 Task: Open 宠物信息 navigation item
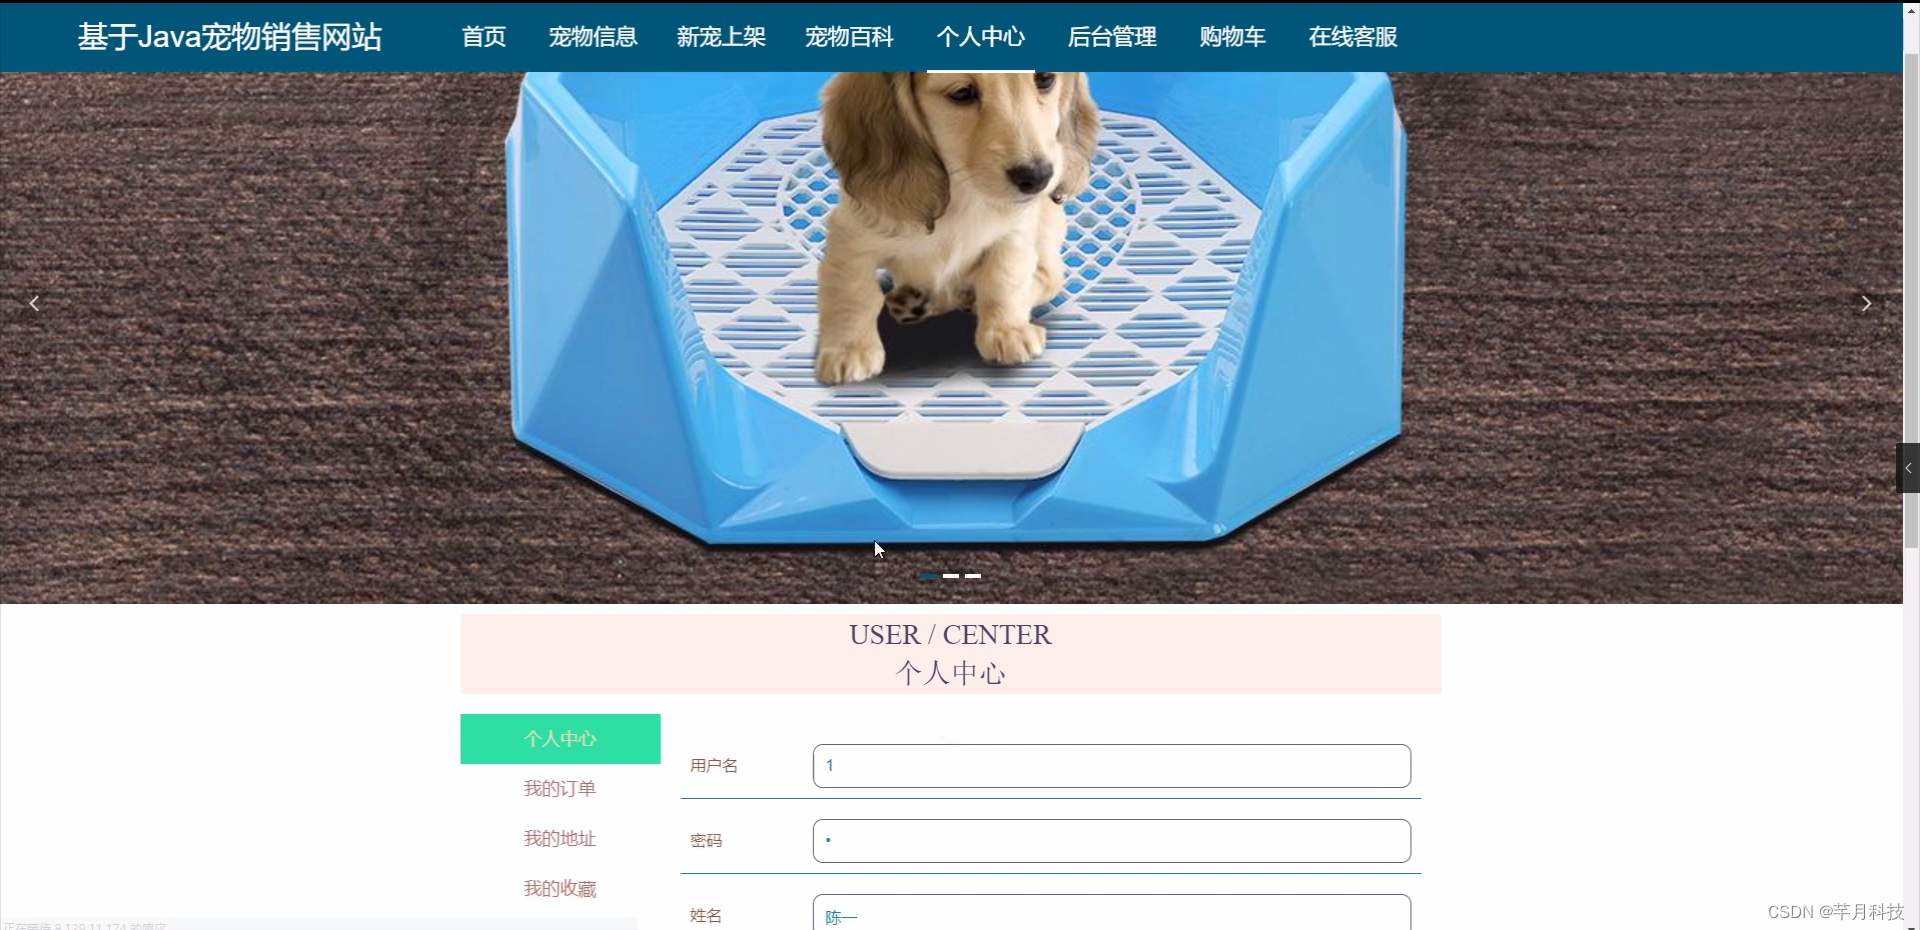pos(593,37)
